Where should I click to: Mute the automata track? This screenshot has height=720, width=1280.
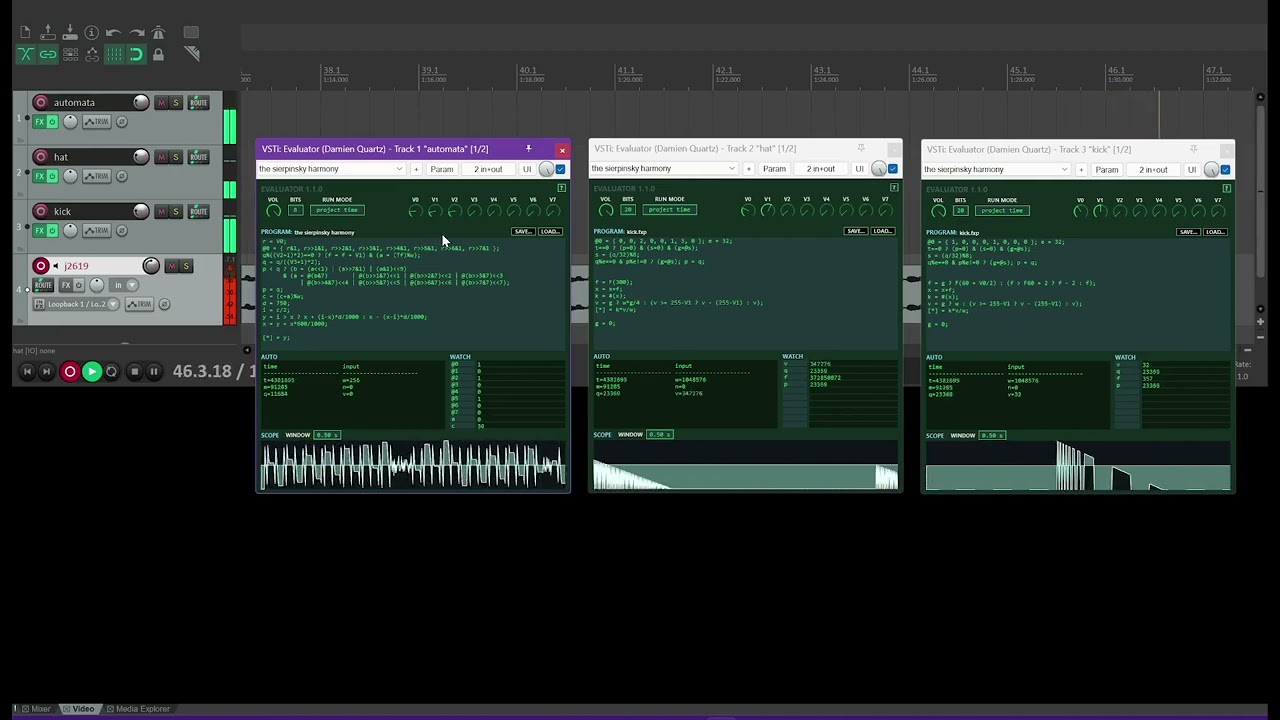pos(161,102)
